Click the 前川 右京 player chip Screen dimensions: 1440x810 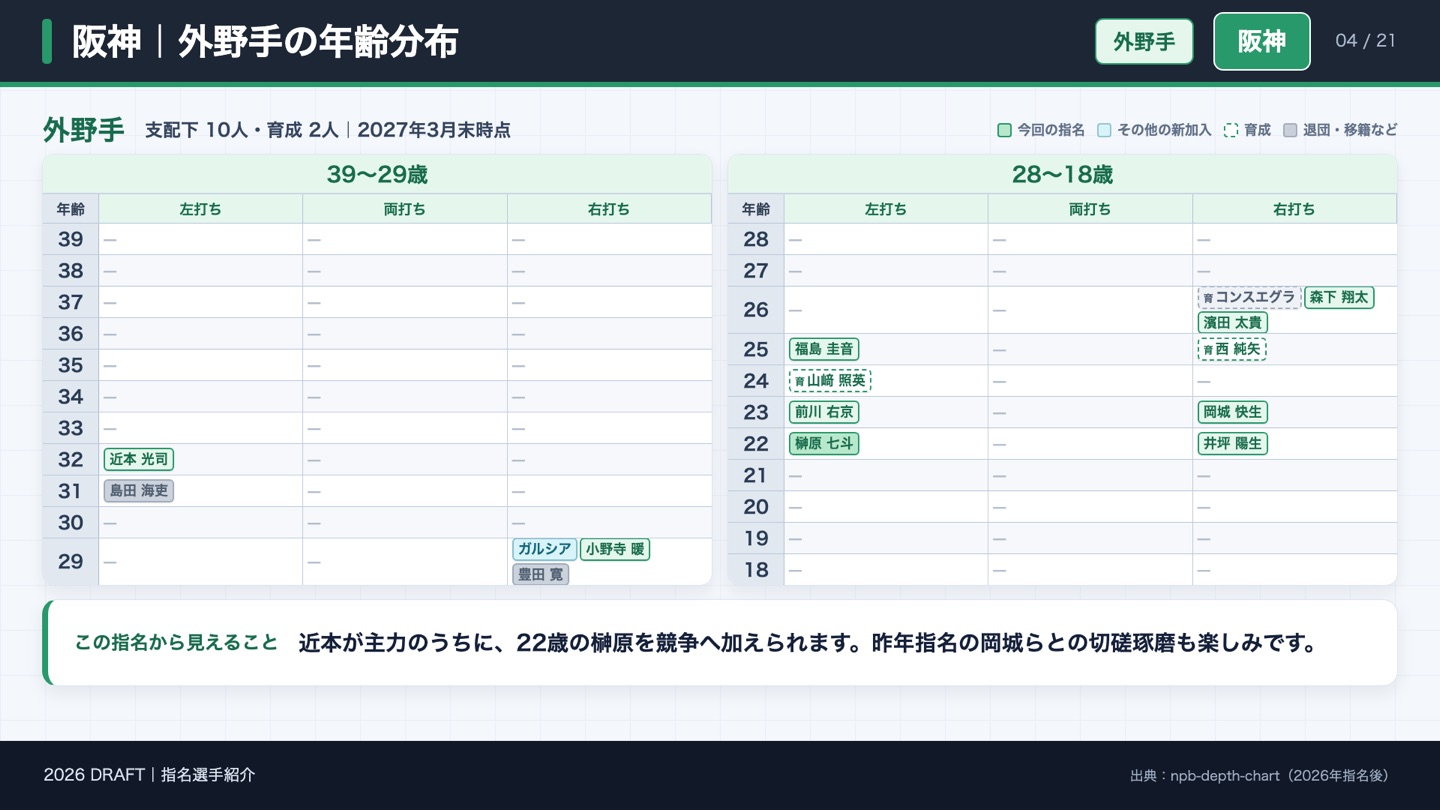tap(824, 412)
